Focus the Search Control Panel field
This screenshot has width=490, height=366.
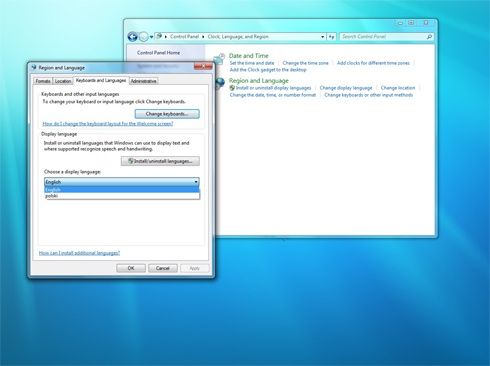(x=383, y=37)
